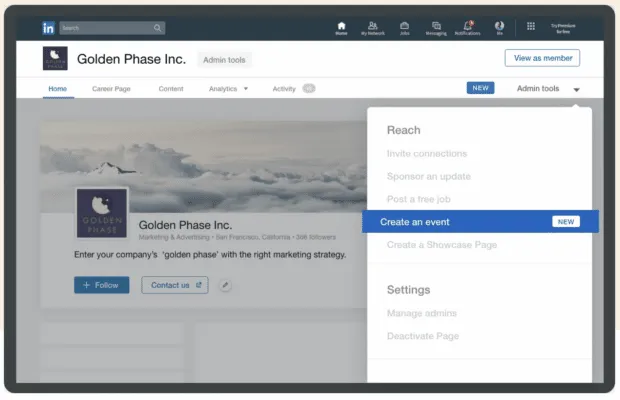The image size is (620, 400).
Task: Open the Me profile avatar
Action: click(499, 28)
